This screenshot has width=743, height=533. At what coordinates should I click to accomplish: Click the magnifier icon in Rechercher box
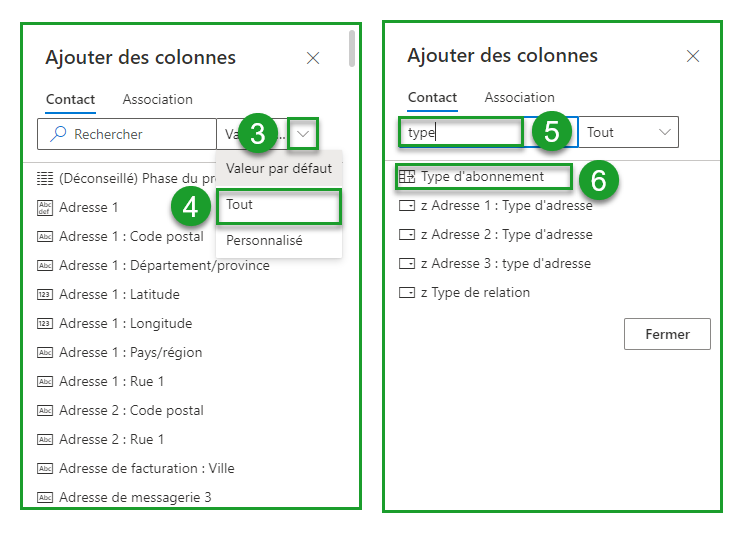pos(58,134)
